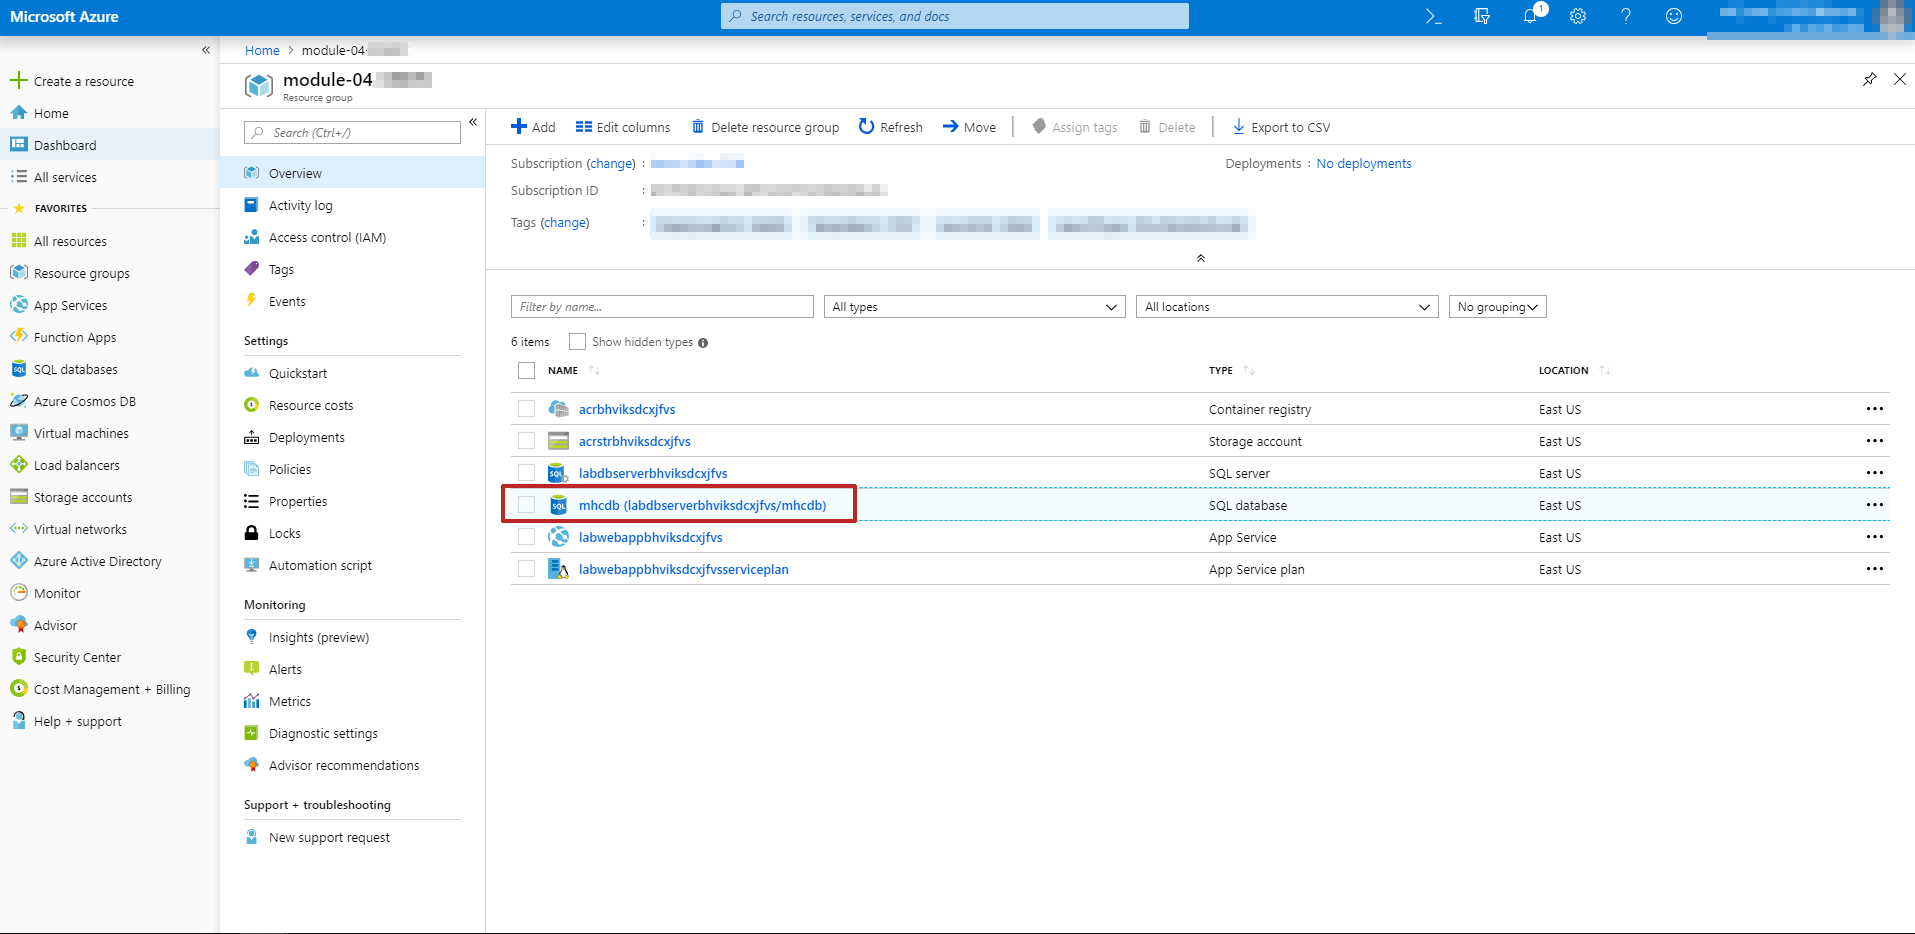Screen dimensions: 1915x934
Task: Click the Move button in toolbar
Action: pos(969,127)
